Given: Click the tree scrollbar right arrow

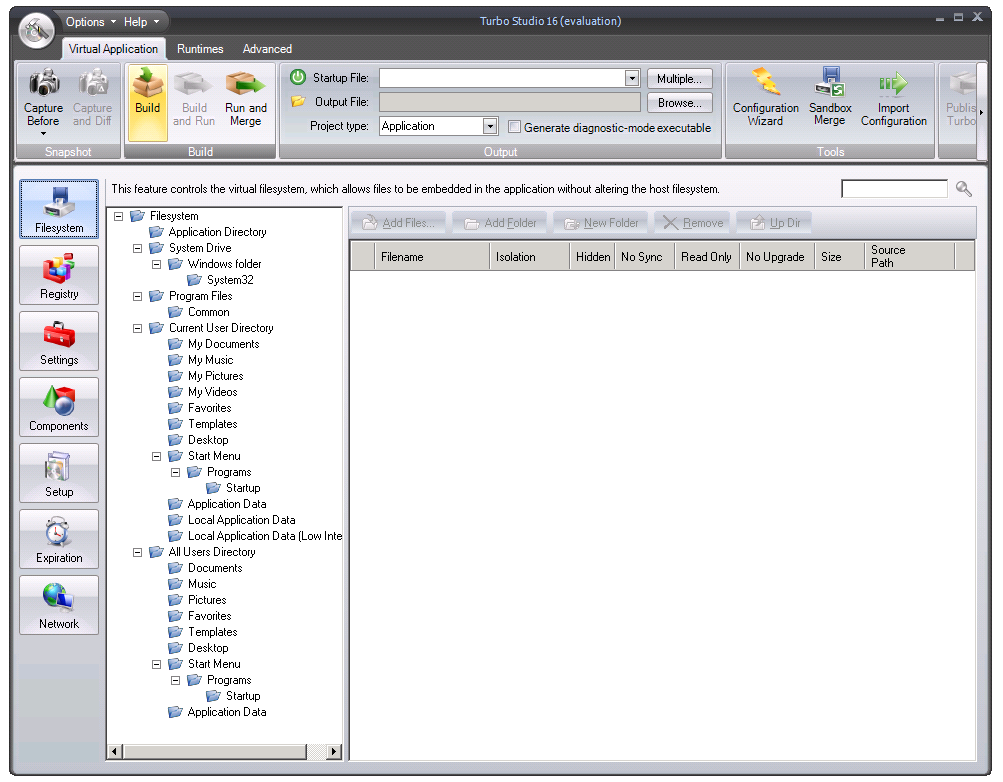Looking at the screenshot, I should (334, 751).
